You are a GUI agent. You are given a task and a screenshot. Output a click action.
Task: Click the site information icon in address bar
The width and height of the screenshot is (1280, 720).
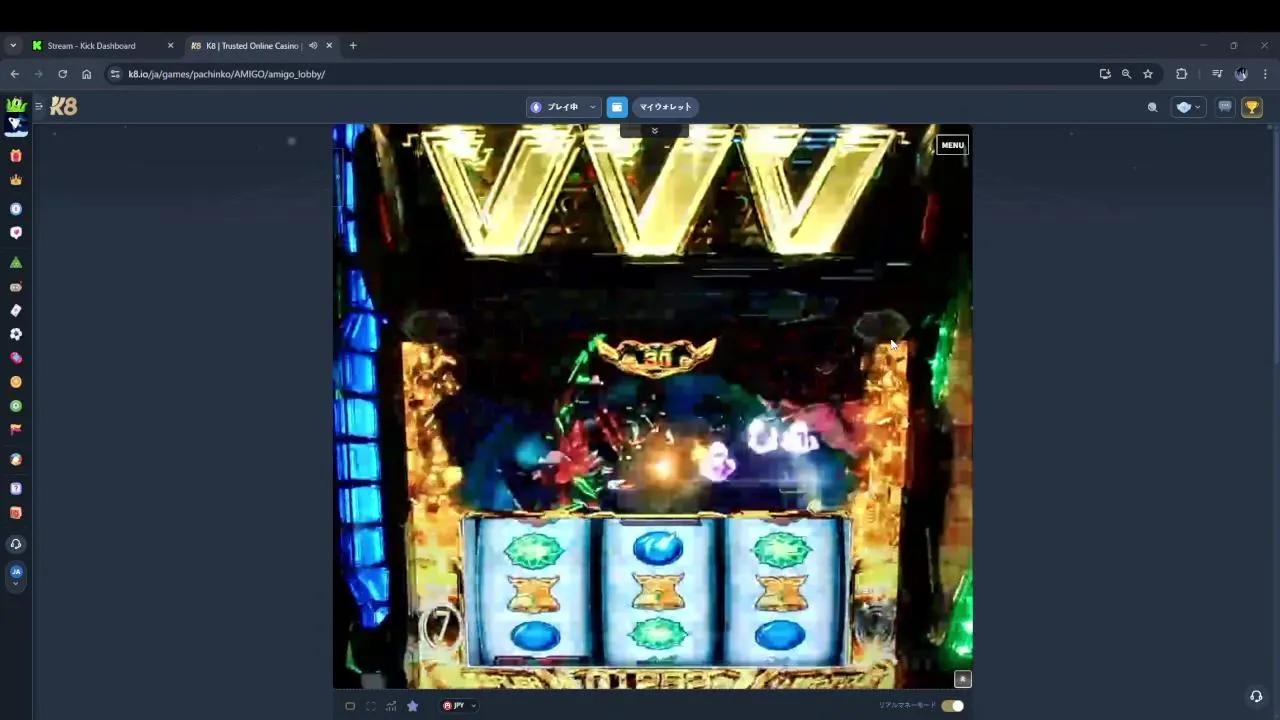coord(115,74)
